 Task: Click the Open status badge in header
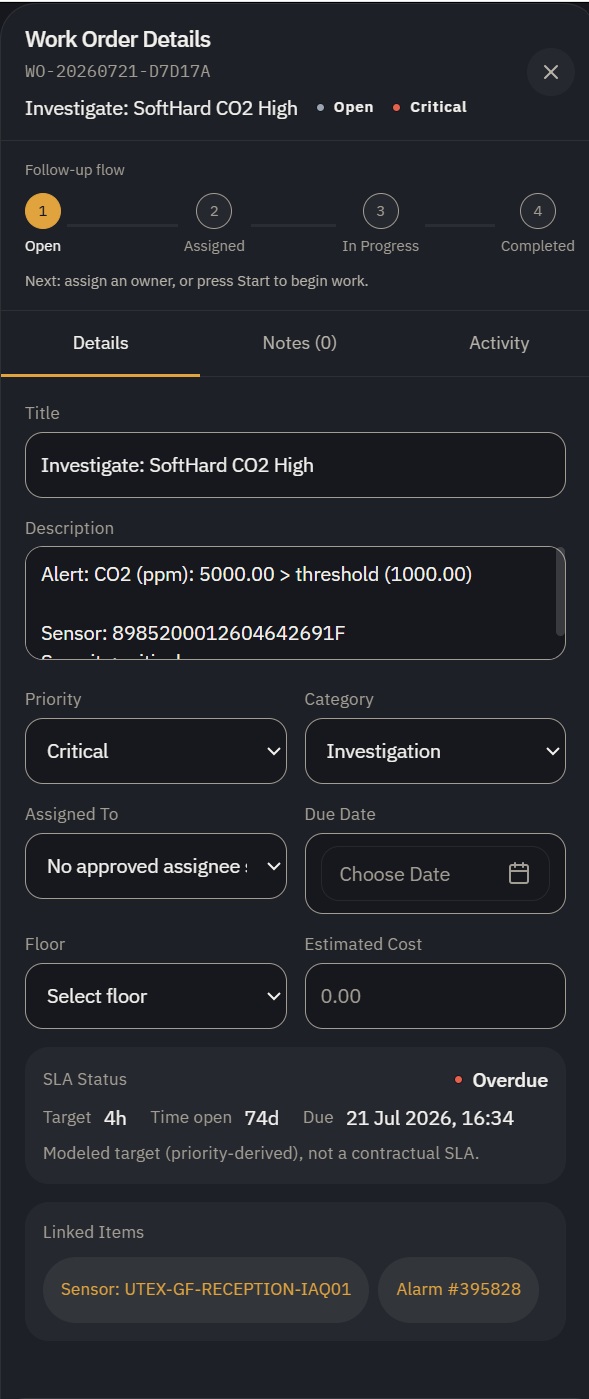click(345, 107)
